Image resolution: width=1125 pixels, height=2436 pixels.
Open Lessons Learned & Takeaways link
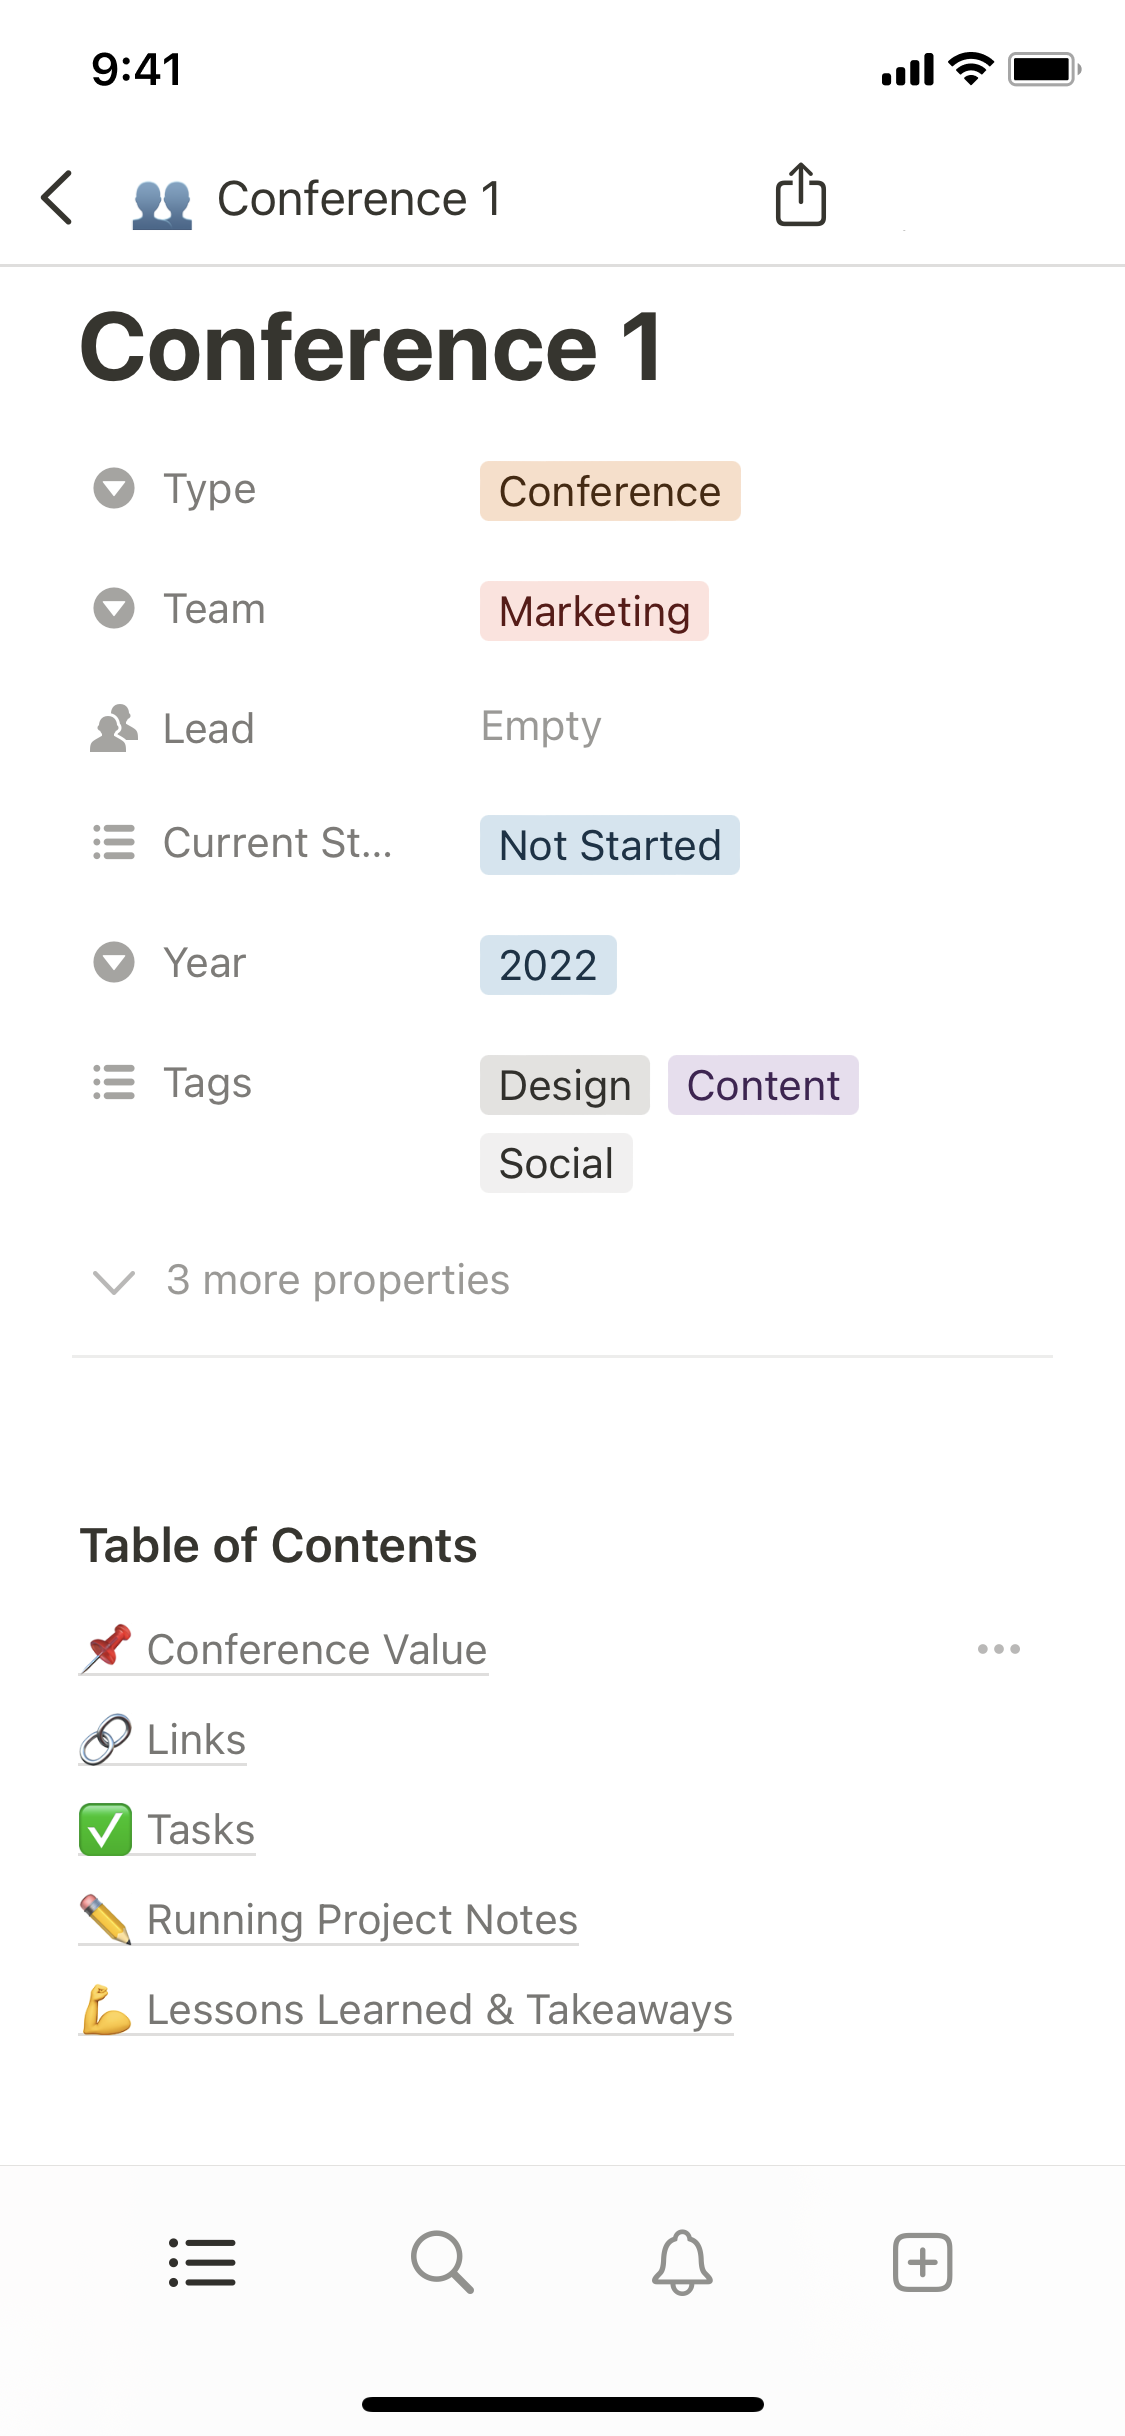point(438,2010)
